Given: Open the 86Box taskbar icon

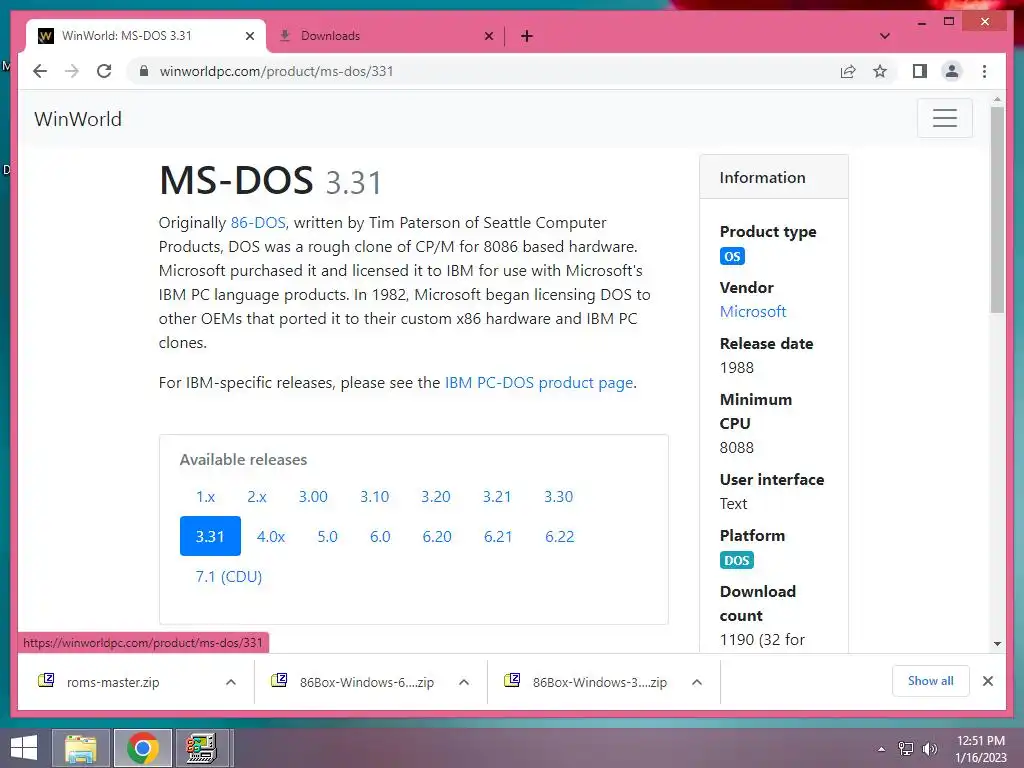Looking at the screenshot, I should point(201,748).
